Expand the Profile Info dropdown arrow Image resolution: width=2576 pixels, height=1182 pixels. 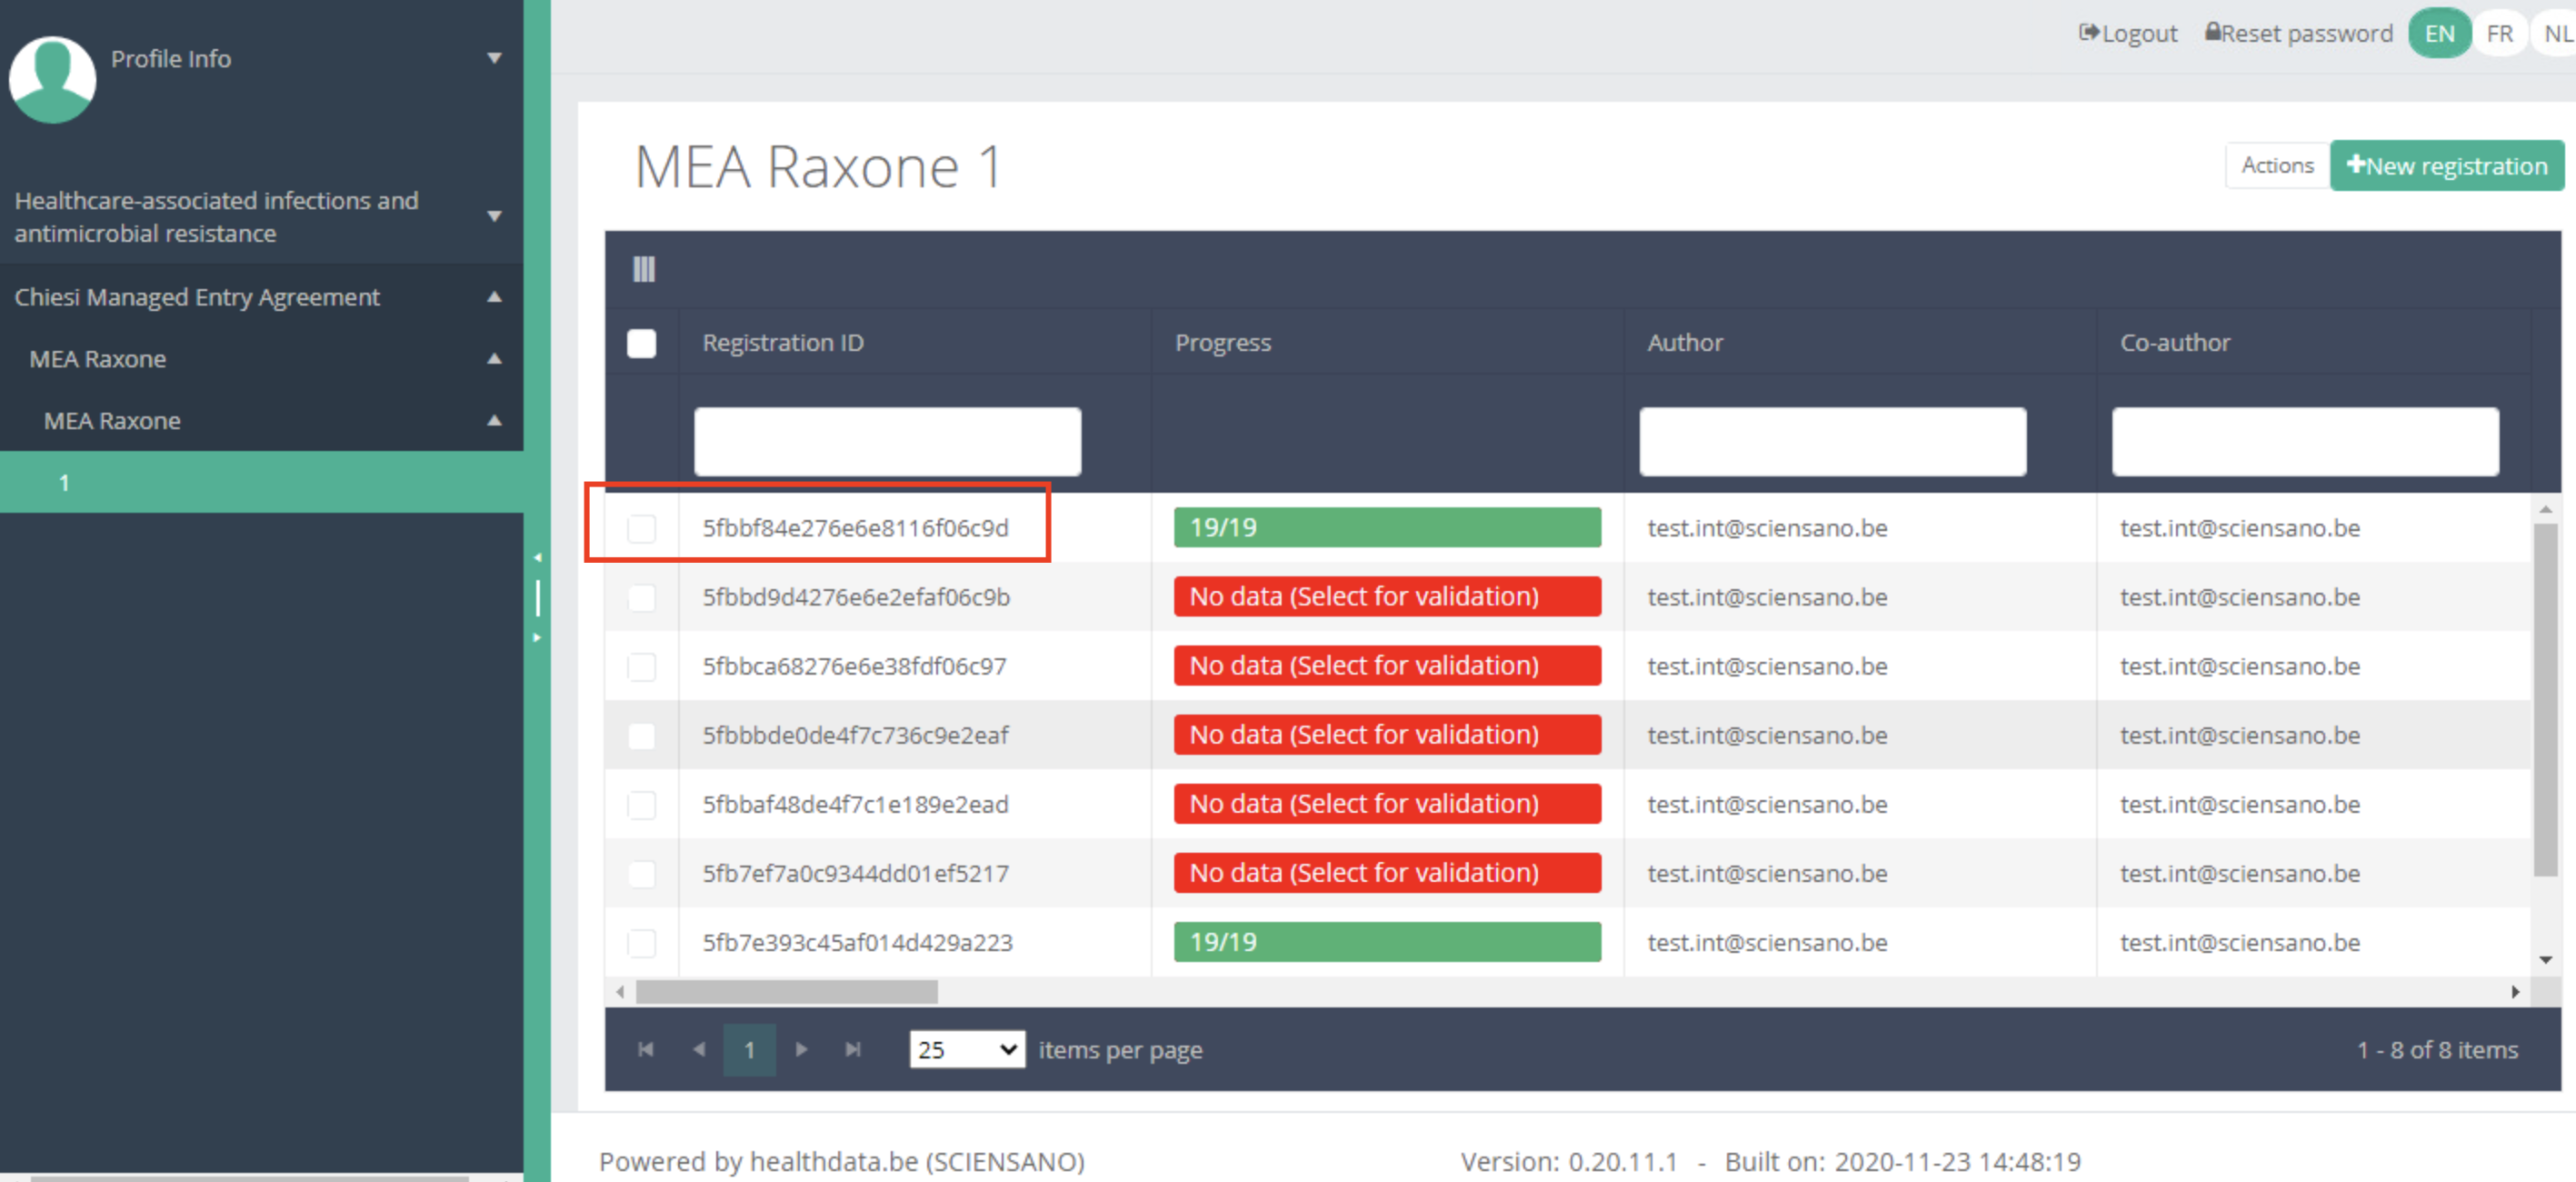pyautogui.click(x=494, y=58)
